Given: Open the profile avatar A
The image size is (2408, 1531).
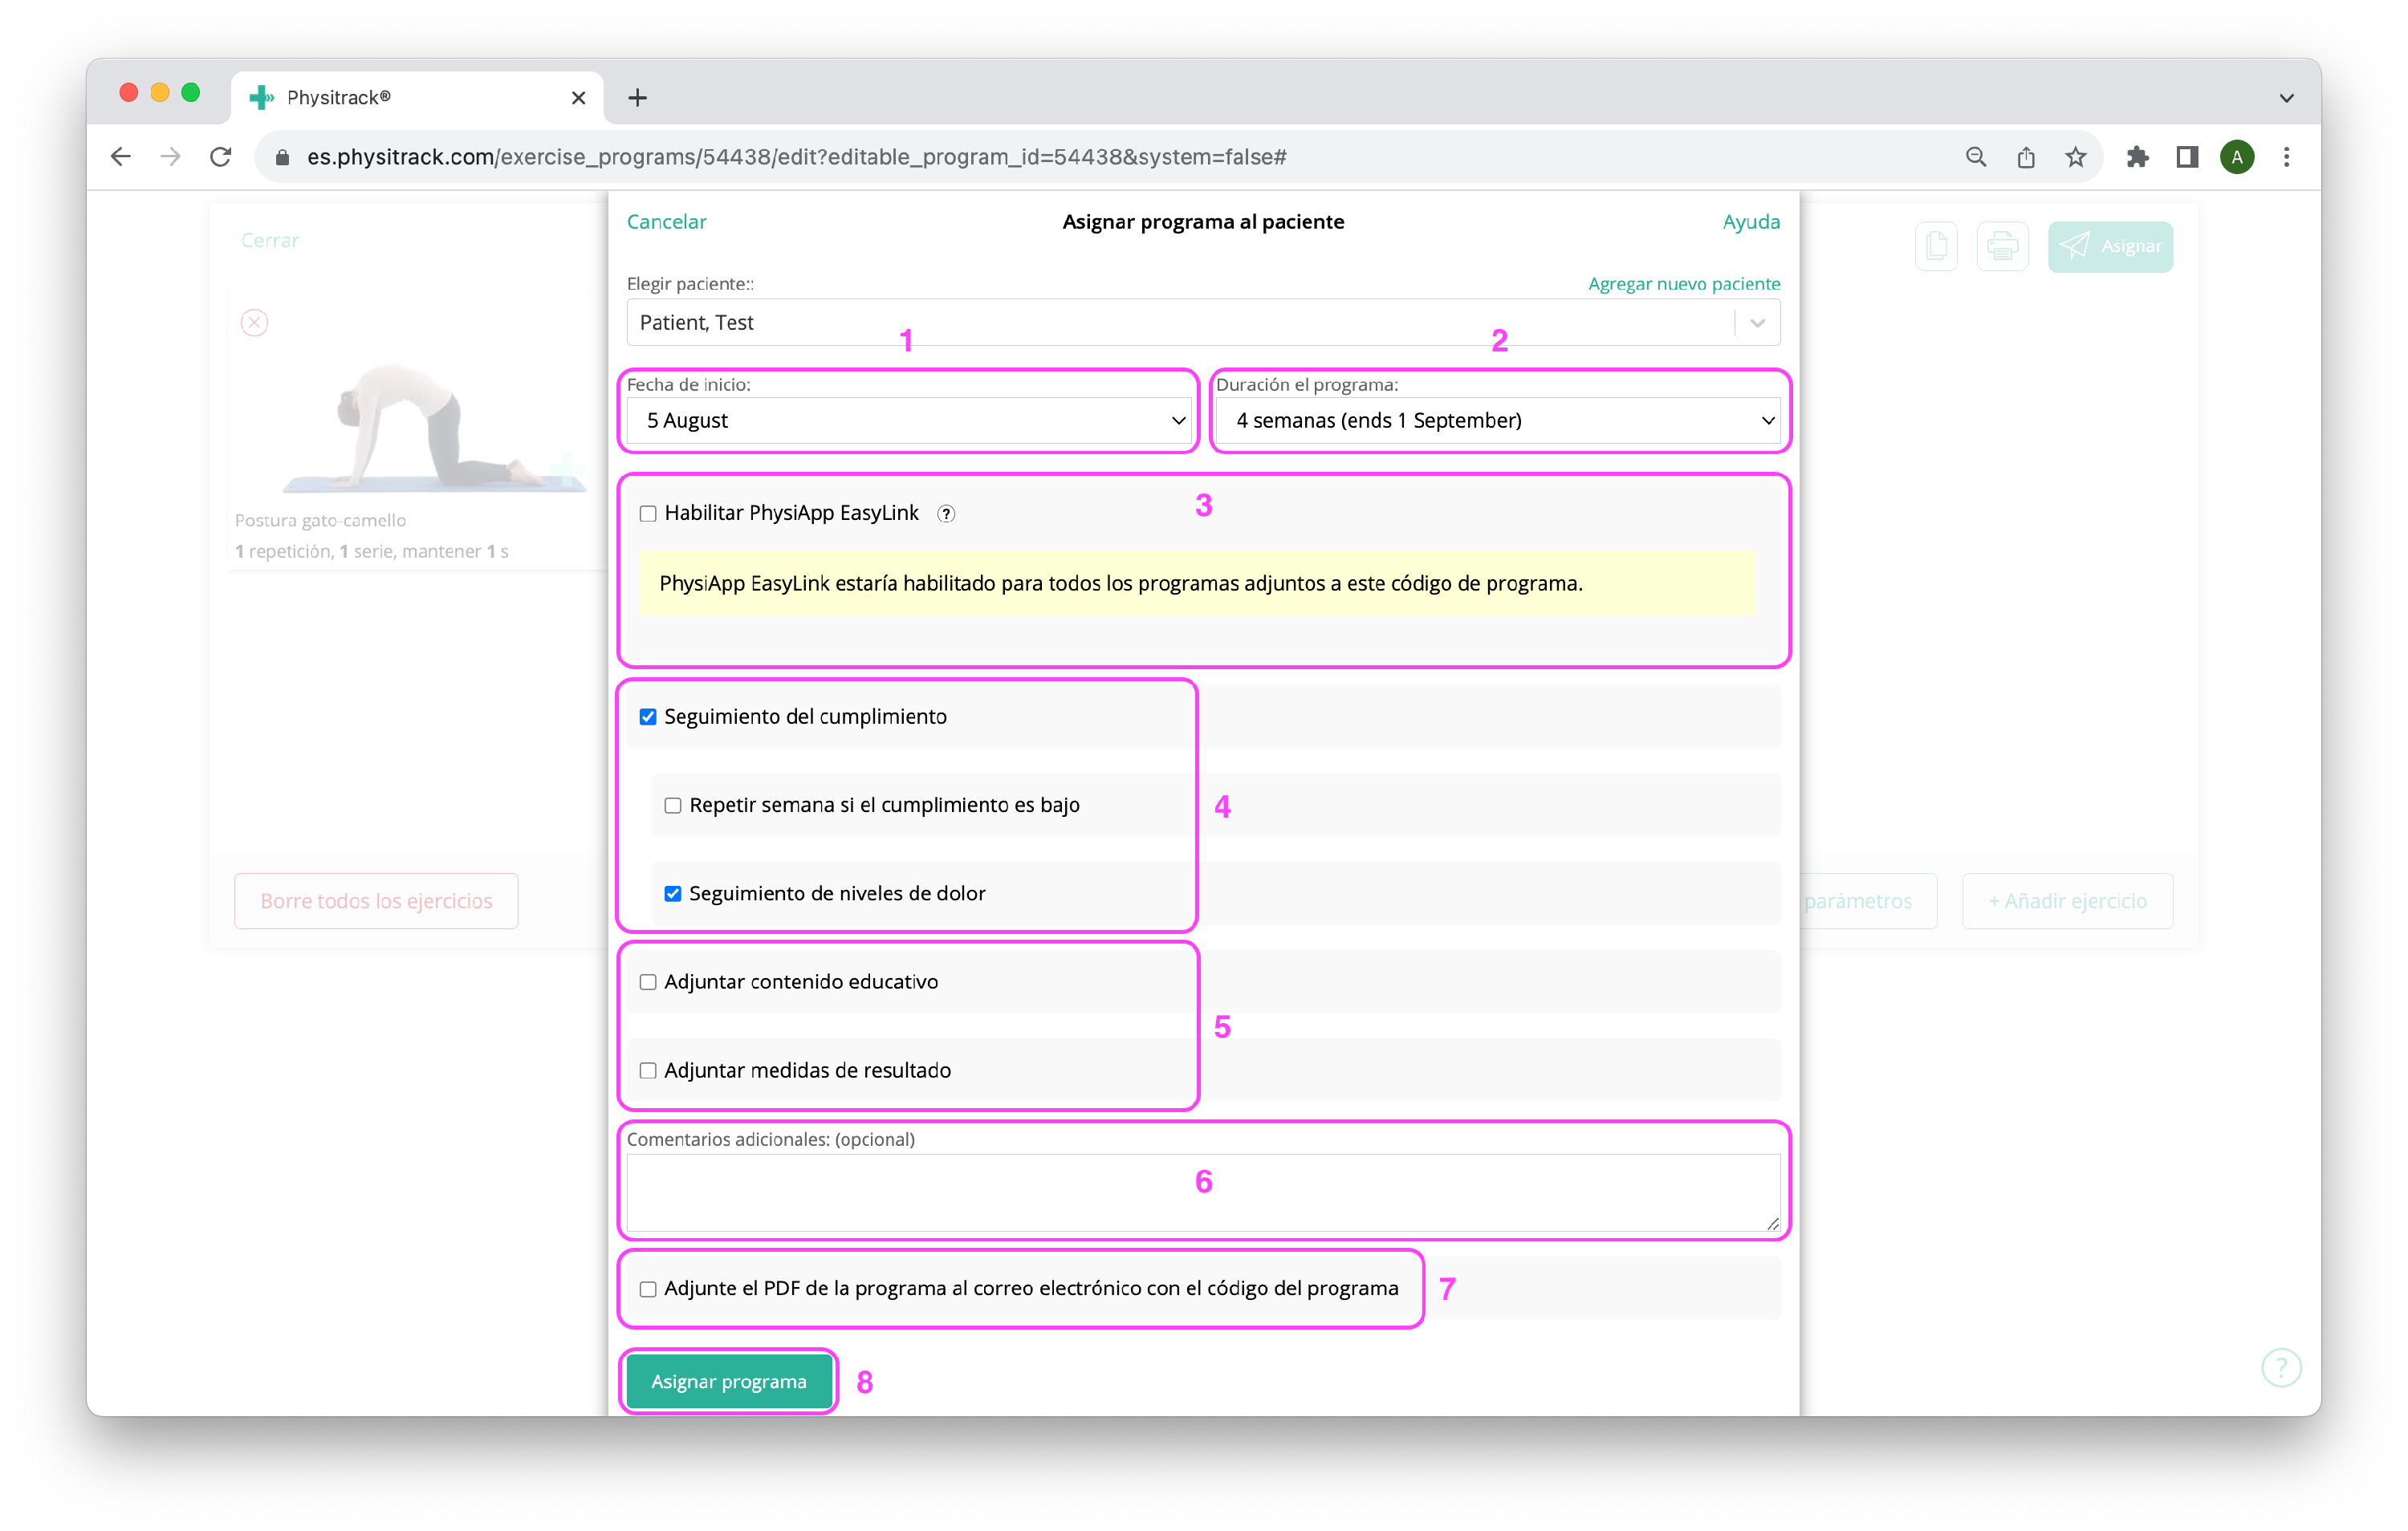Looking at the screenshot, I should coord(2237,157).
